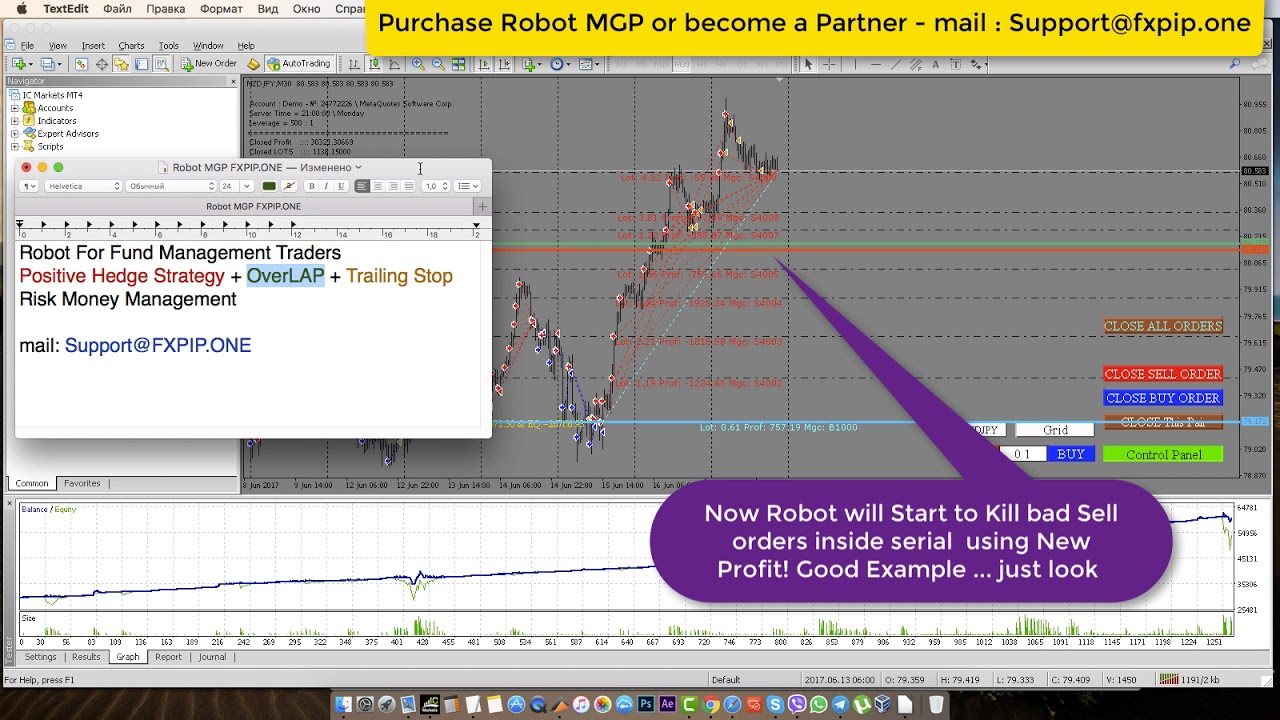The image size is (1280, 720).
Task: Zoom out on the chart
Action: (x=438, y=64)
